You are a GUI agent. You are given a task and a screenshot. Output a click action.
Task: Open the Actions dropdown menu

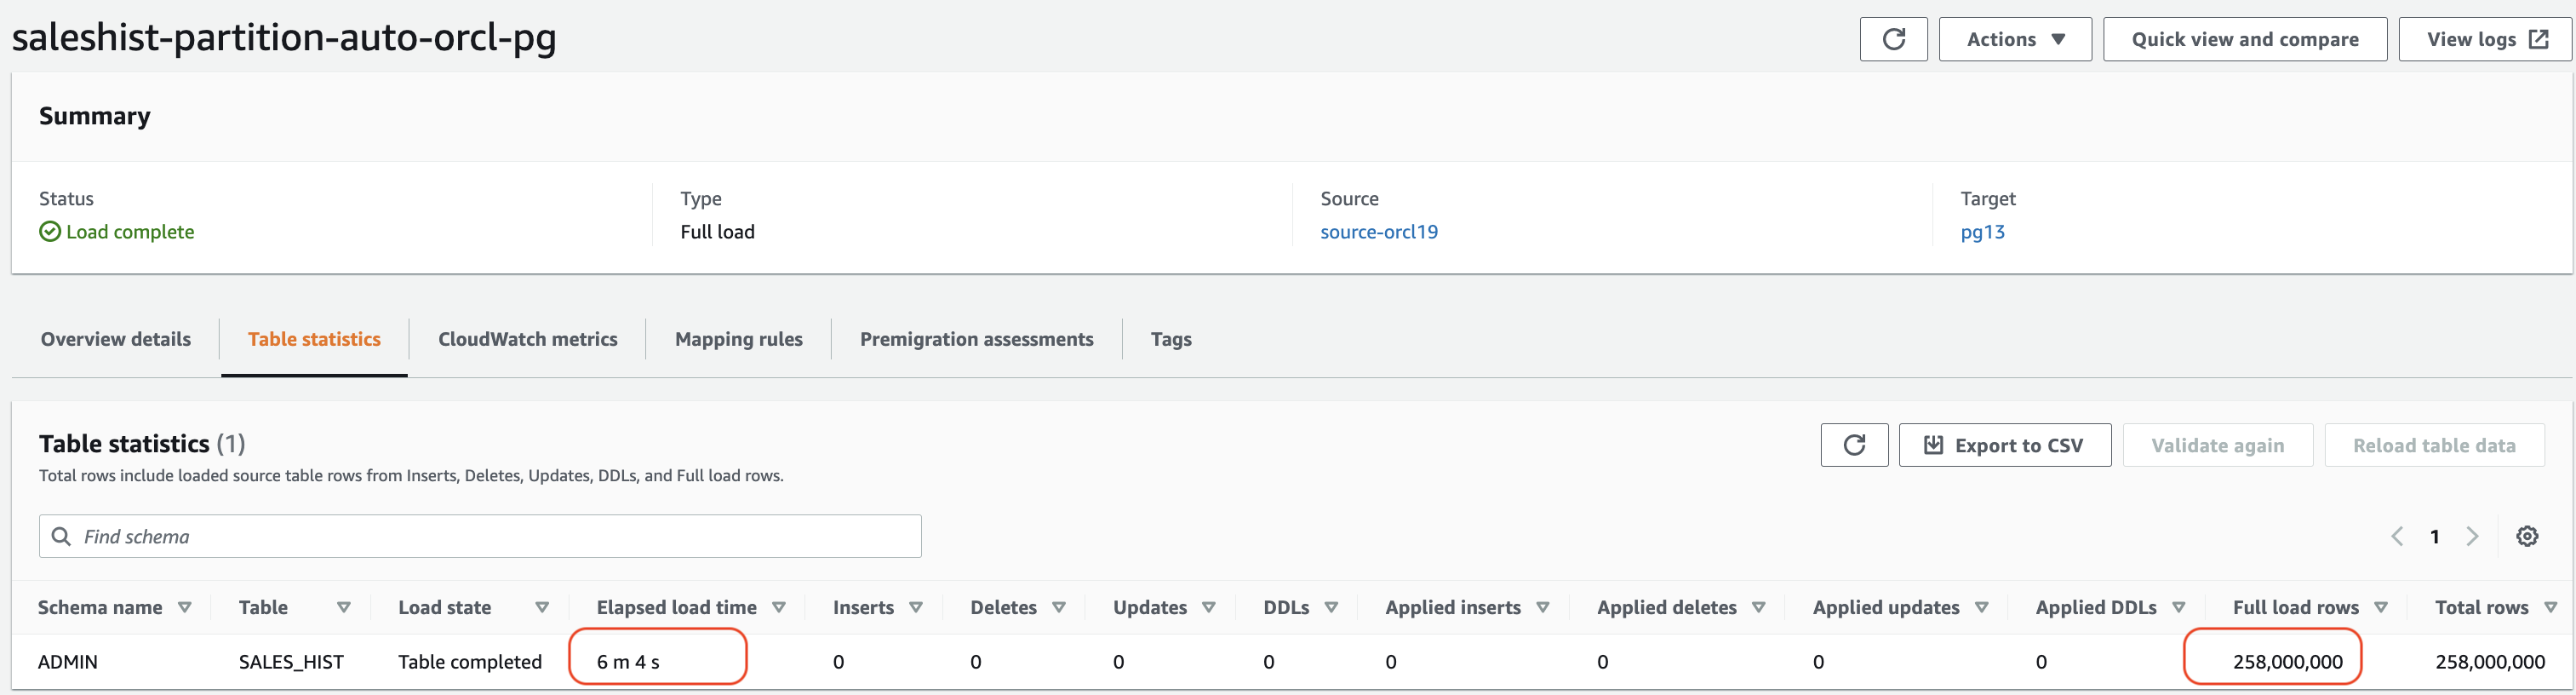pyautogui.click(x=2014, y=39)
